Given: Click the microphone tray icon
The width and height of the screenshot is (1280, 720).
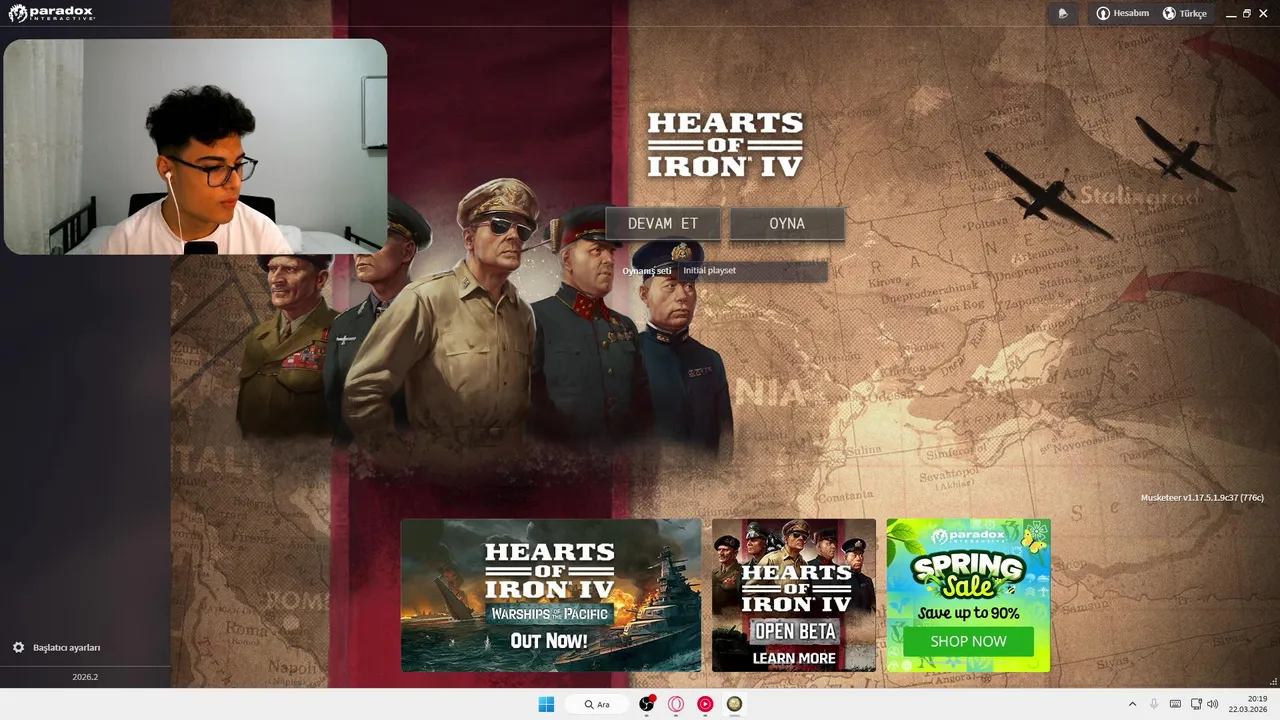Looking at the screenshot, I should (1154, 705).
